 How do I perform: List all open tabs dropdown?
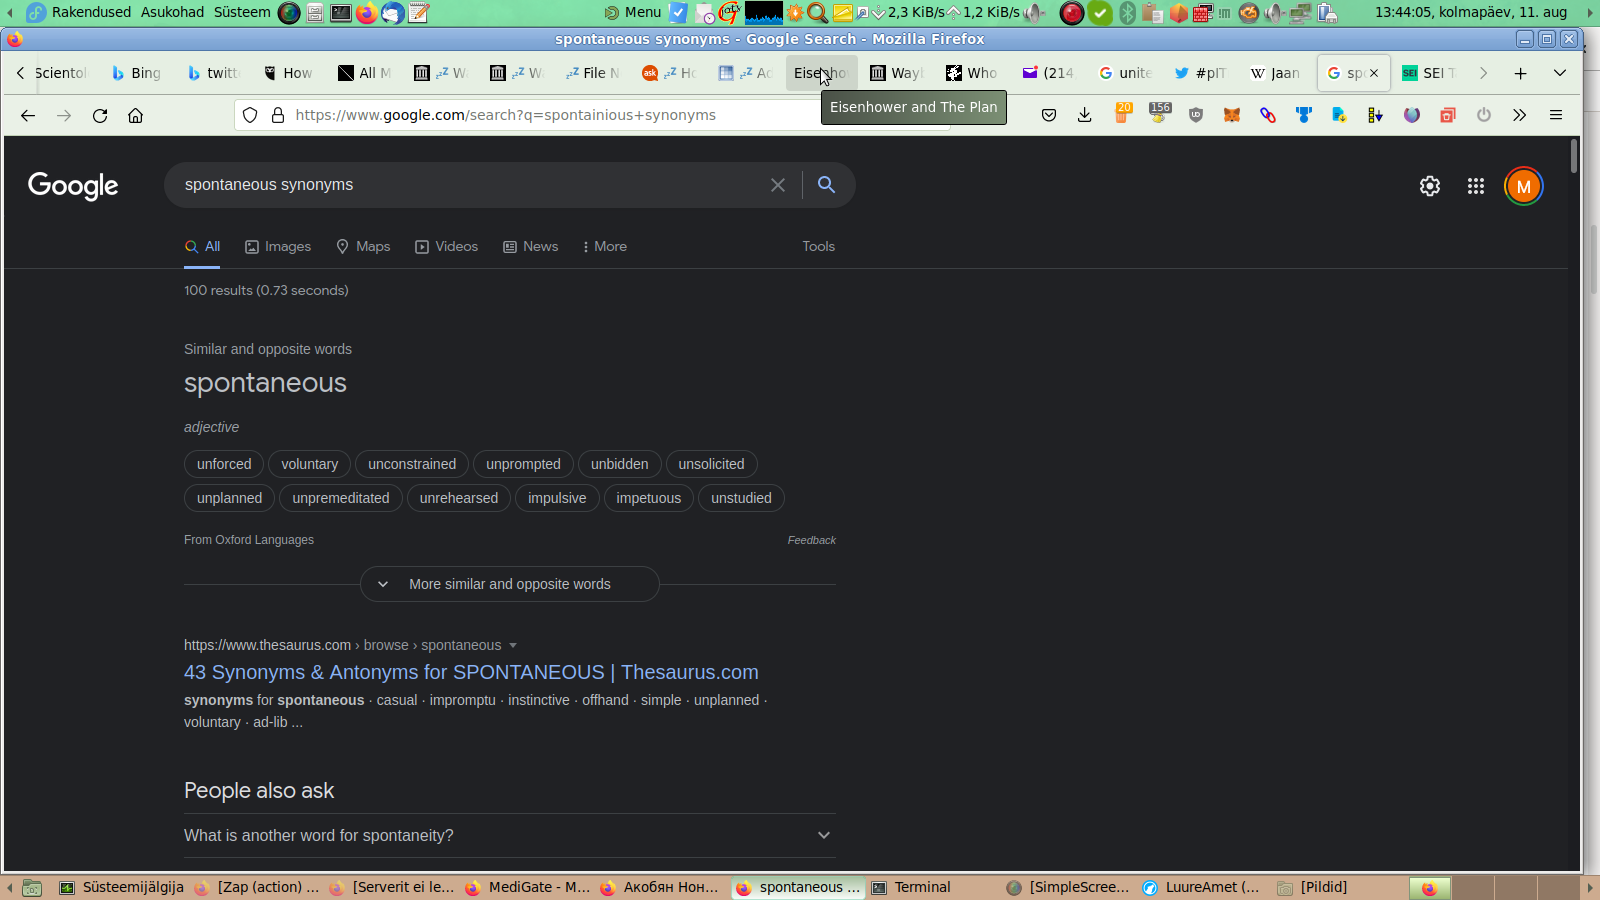click(1560, 73)
